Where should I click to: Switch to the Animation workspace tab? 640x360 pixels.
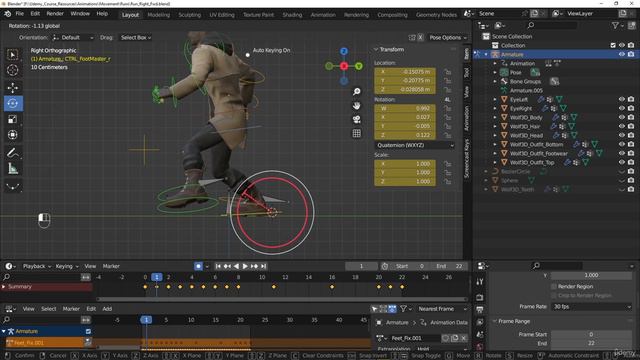323,15
